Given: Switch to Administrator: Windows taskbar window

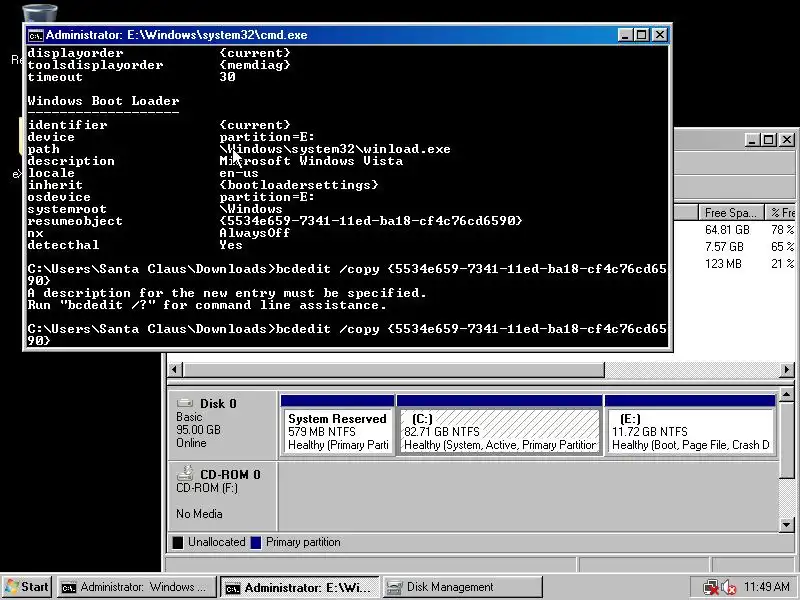Looking at the screenshot, I should (136, 587).
